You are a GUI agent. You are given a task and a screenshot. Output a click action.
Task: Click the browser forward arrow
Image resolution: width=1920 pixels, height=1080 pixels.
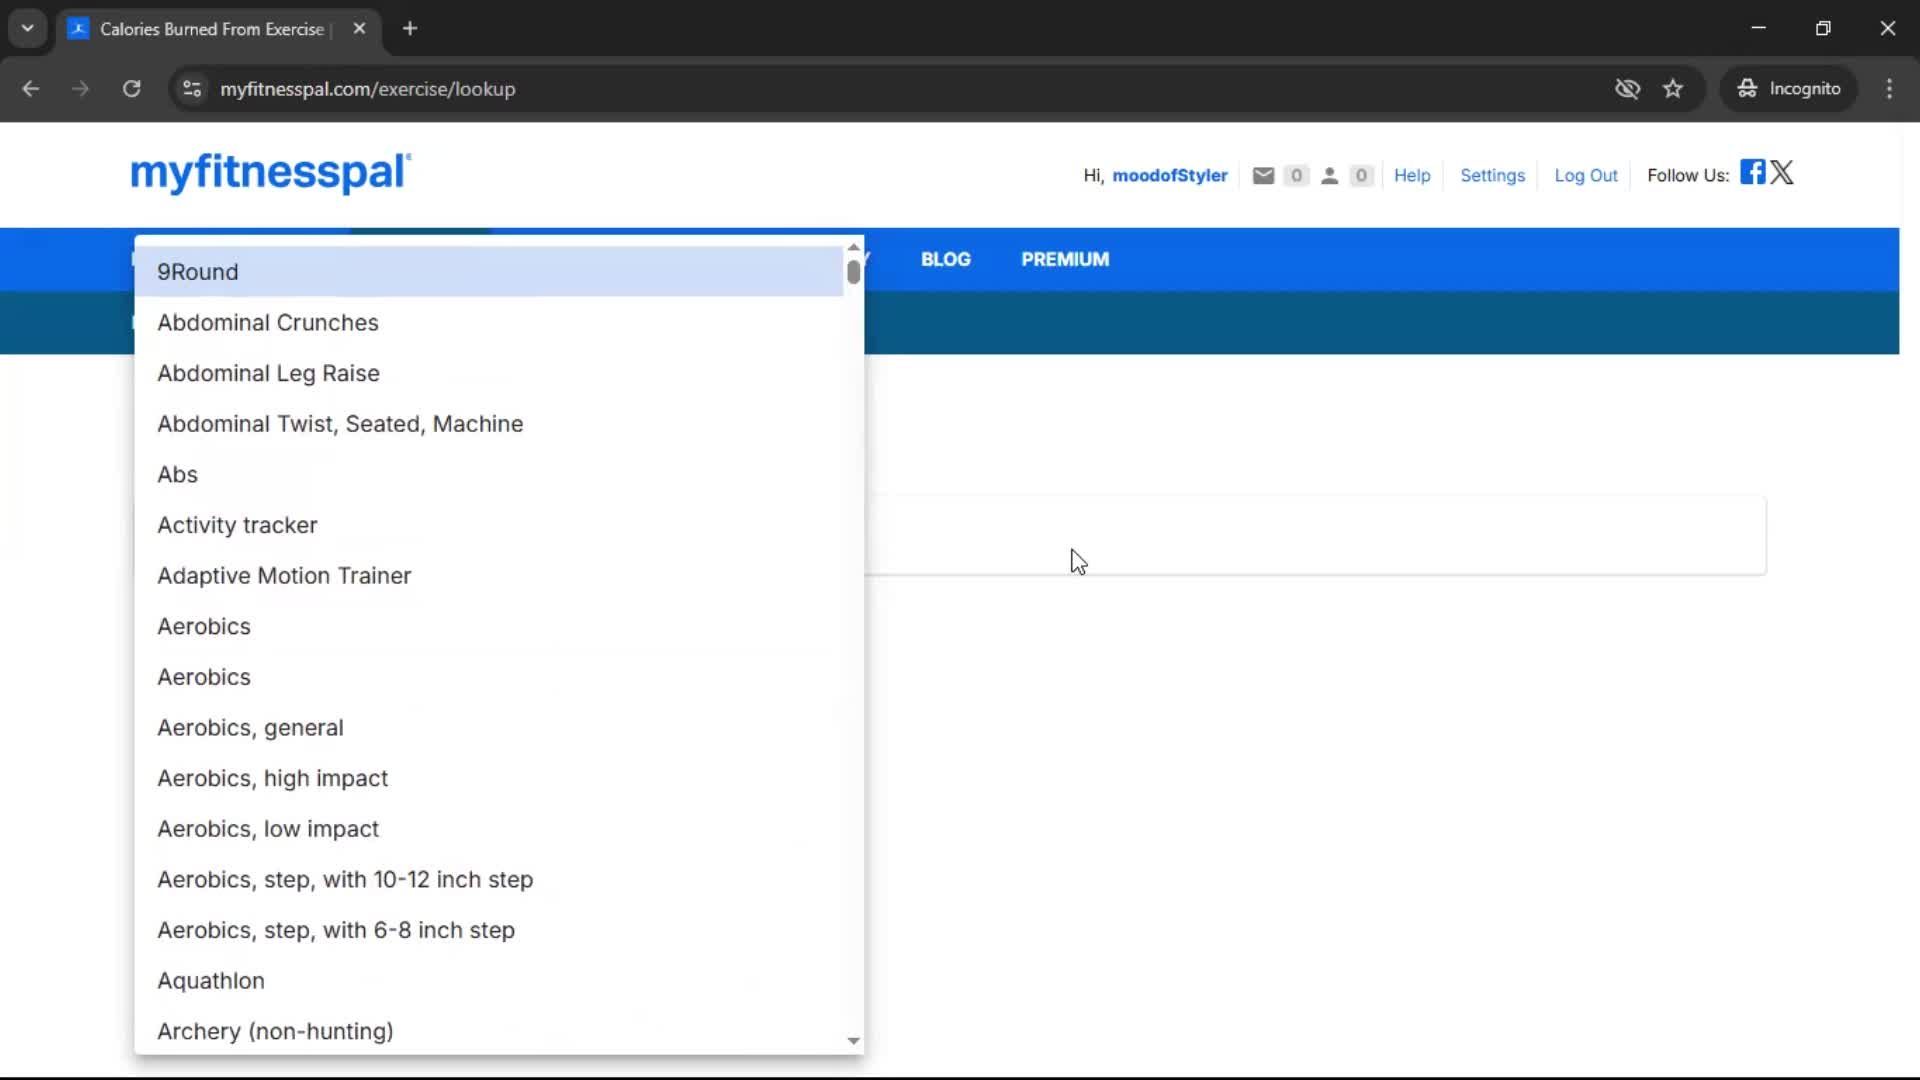pyautogui.click(x=80, y=89)
